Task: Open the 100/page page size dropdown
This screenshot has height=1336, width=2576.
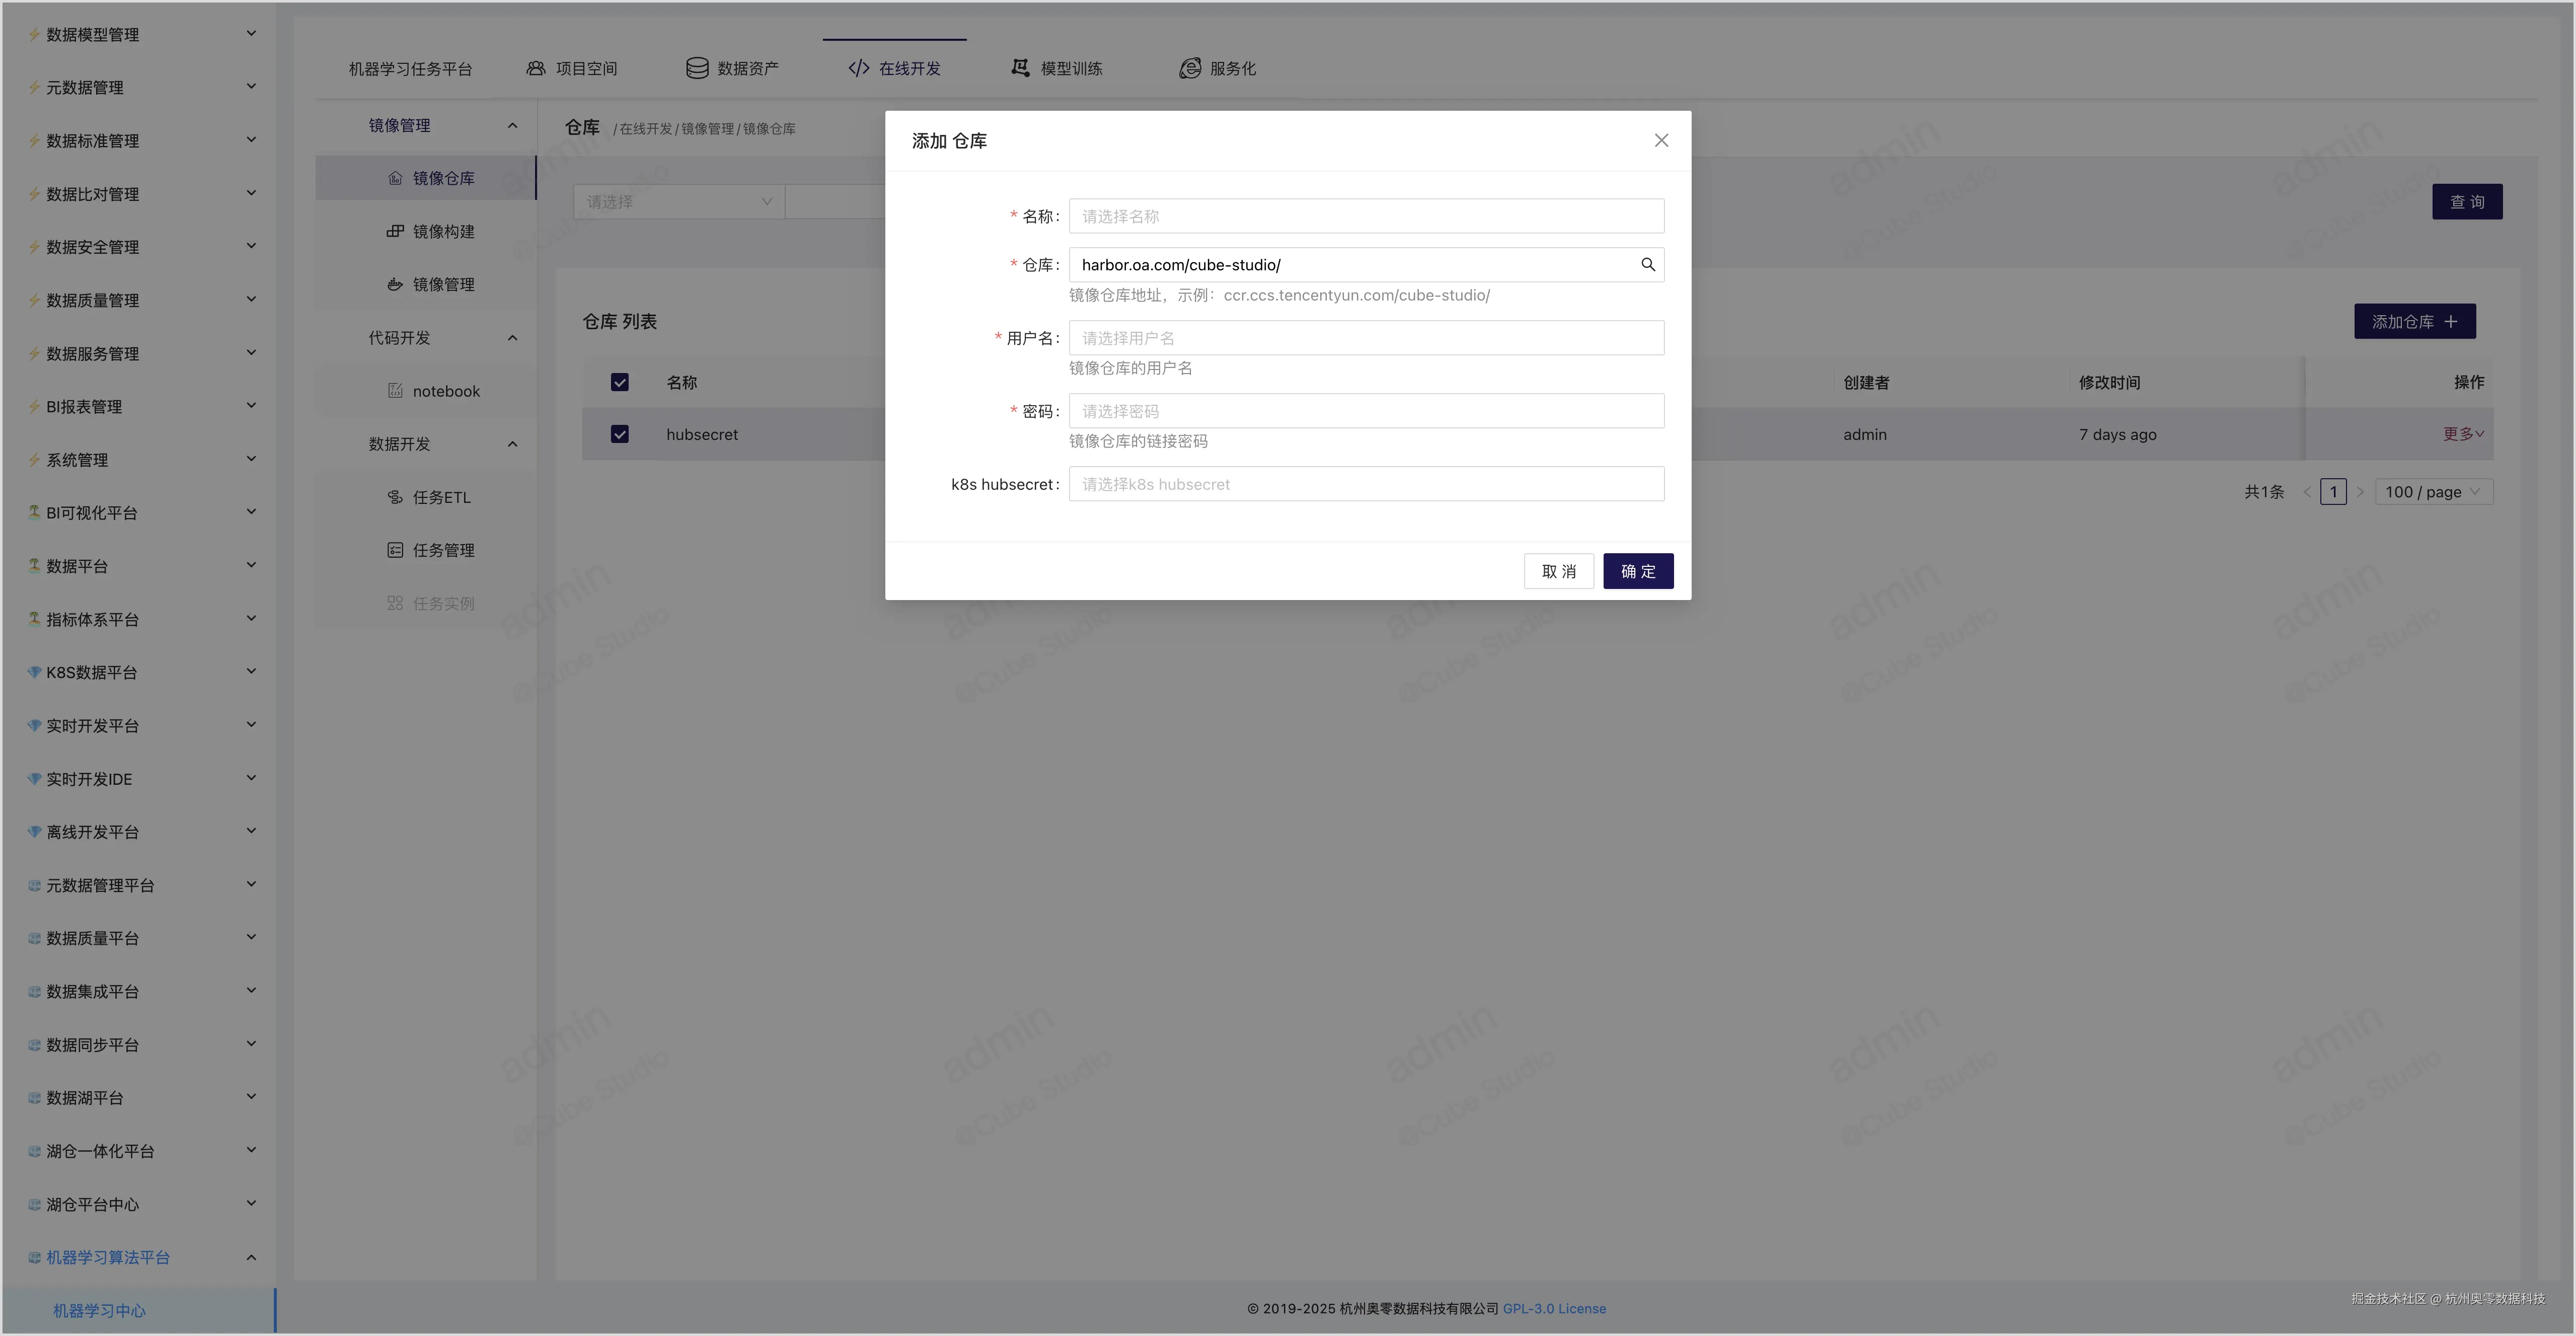Action: 2433,491
